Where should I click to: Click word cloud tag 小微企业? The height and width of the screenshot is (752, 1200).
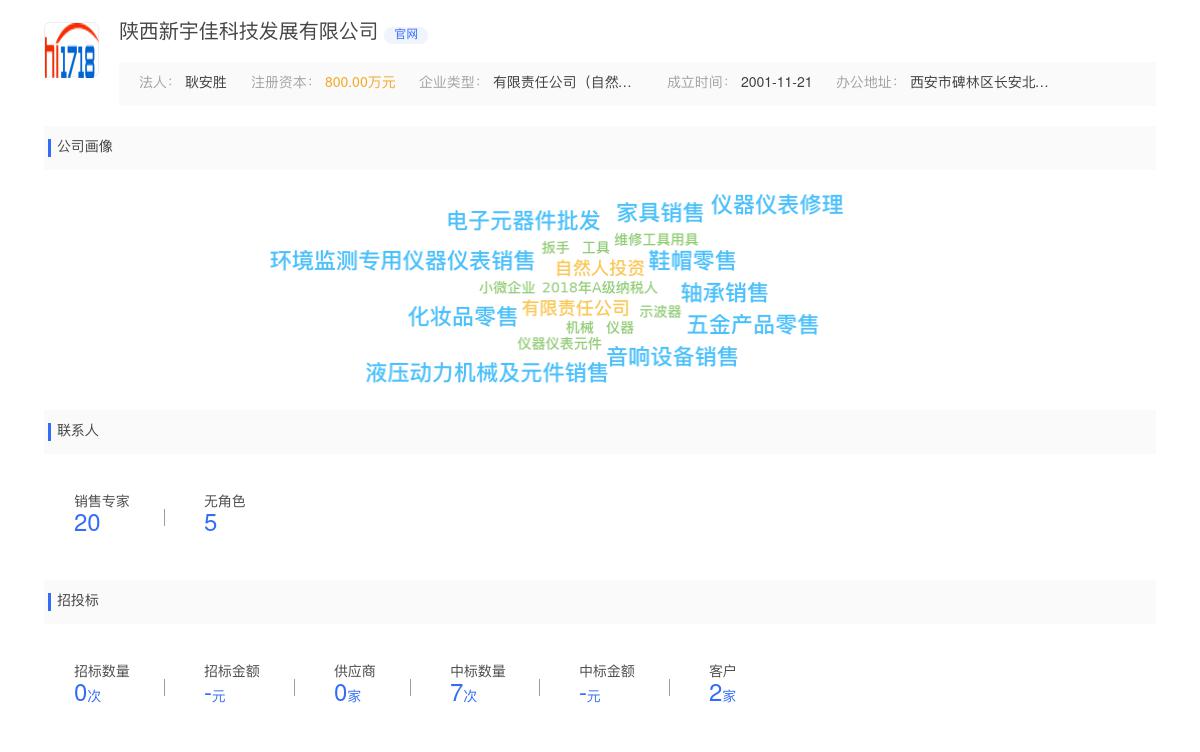point(507,288)
